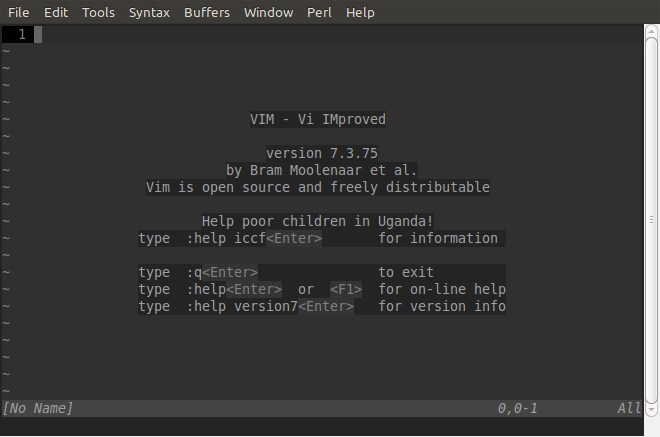The width and height of the screenshot is (660, 437).
Task: Click the 'for version info' text
Action: tap(442, 306)
